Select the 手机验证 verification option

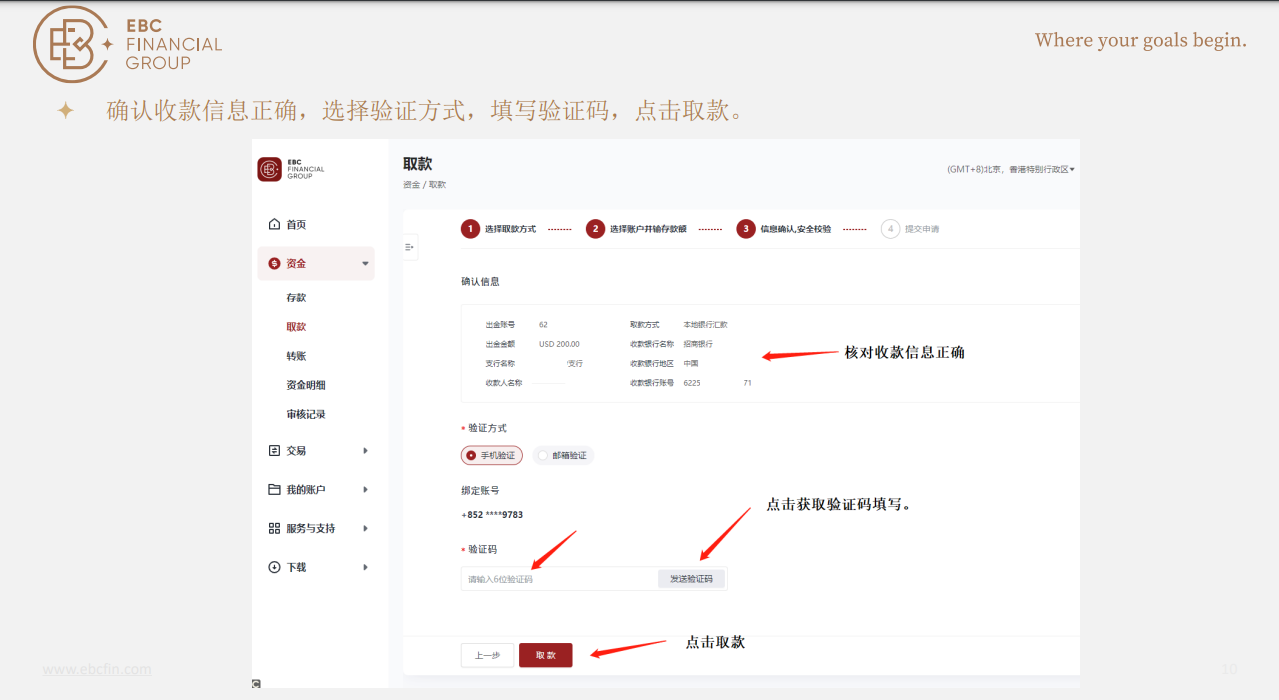[492, 455]
